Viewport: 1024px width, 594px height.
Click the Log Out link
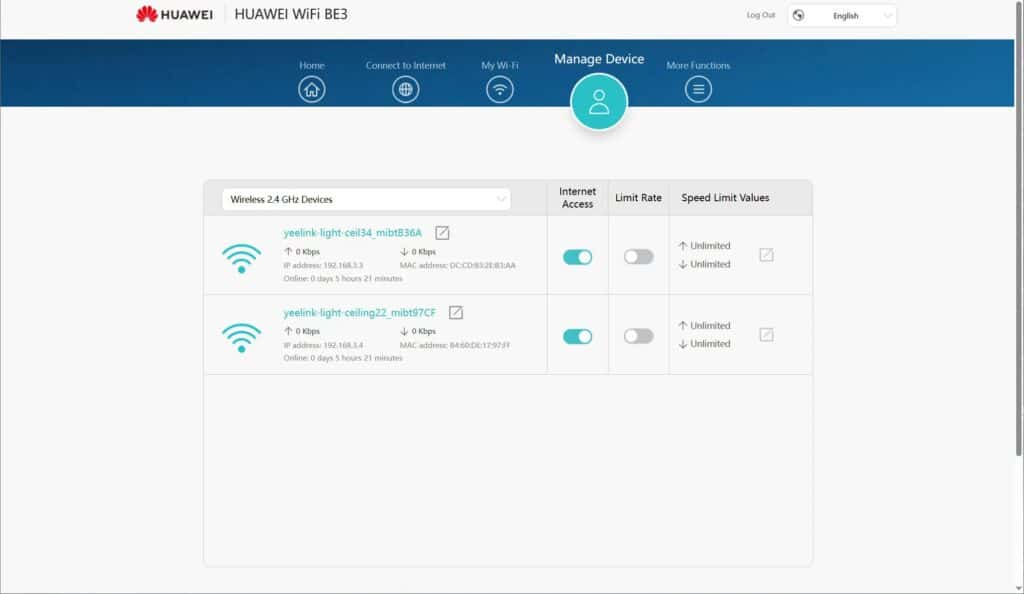pyautogui.click(x=761, y=15)
